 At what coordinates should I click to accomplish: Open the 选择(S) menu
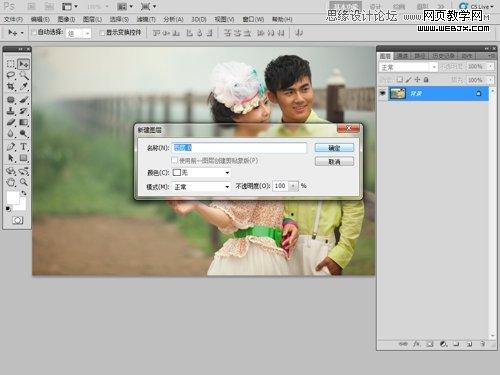click(119, 19)
